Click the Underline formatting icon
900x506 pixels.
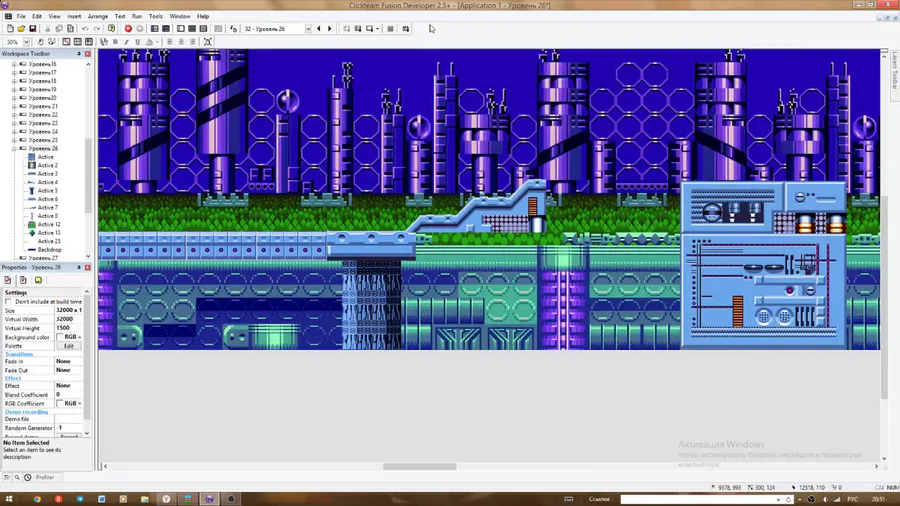click(138, 42)
